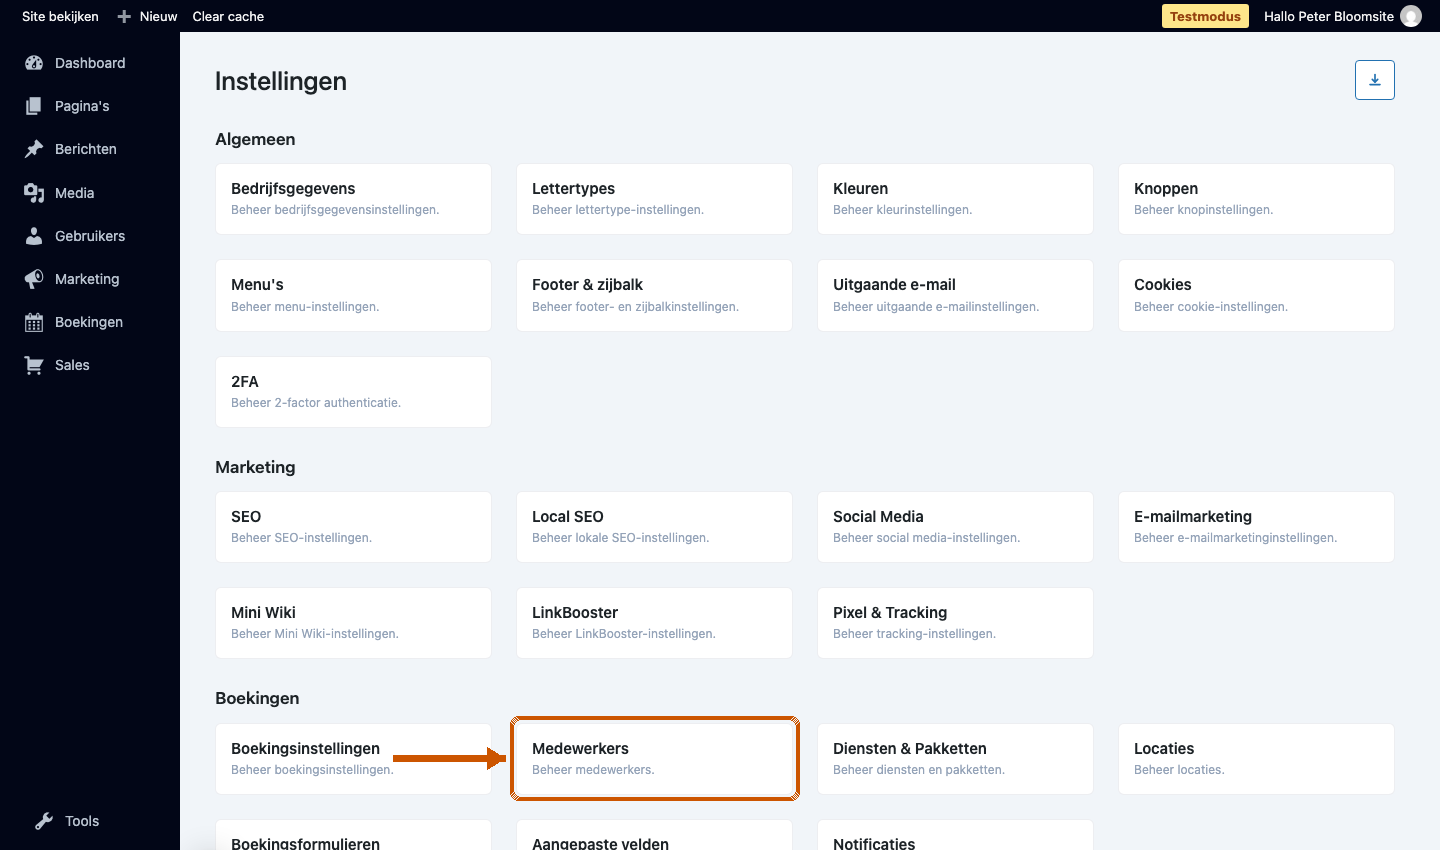Click Clear cache in top bar
1440x850 pixels.
228,16
